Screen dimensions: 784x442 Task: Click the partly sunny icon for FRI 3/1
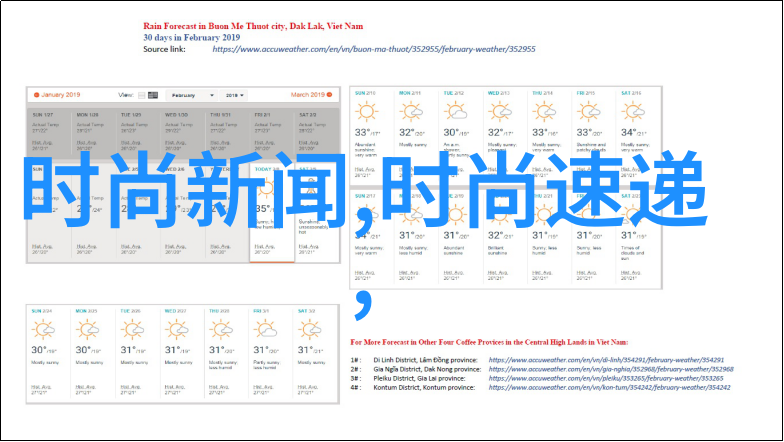click(263, 328)
